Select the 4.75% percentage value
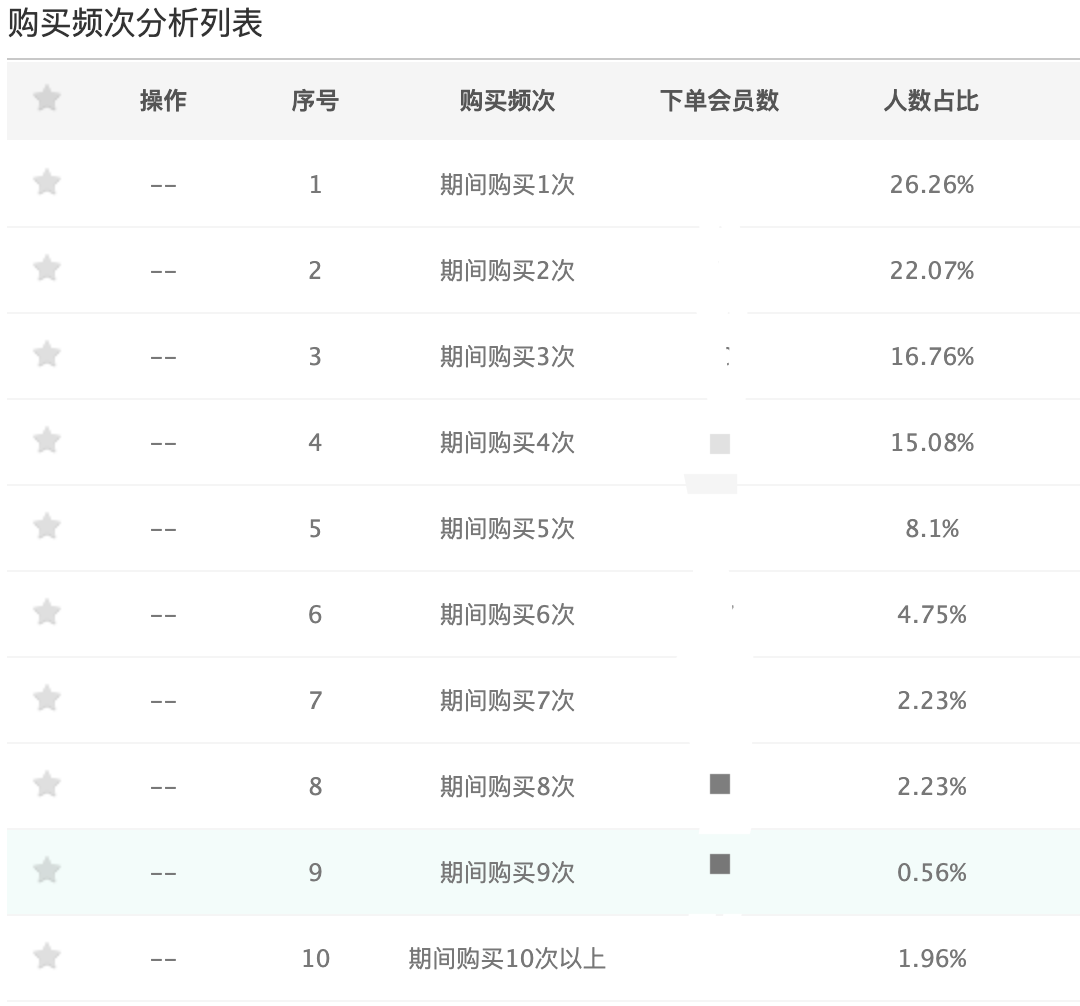Viewport: 1080px width, 1006px height. [x=932, y=614]
